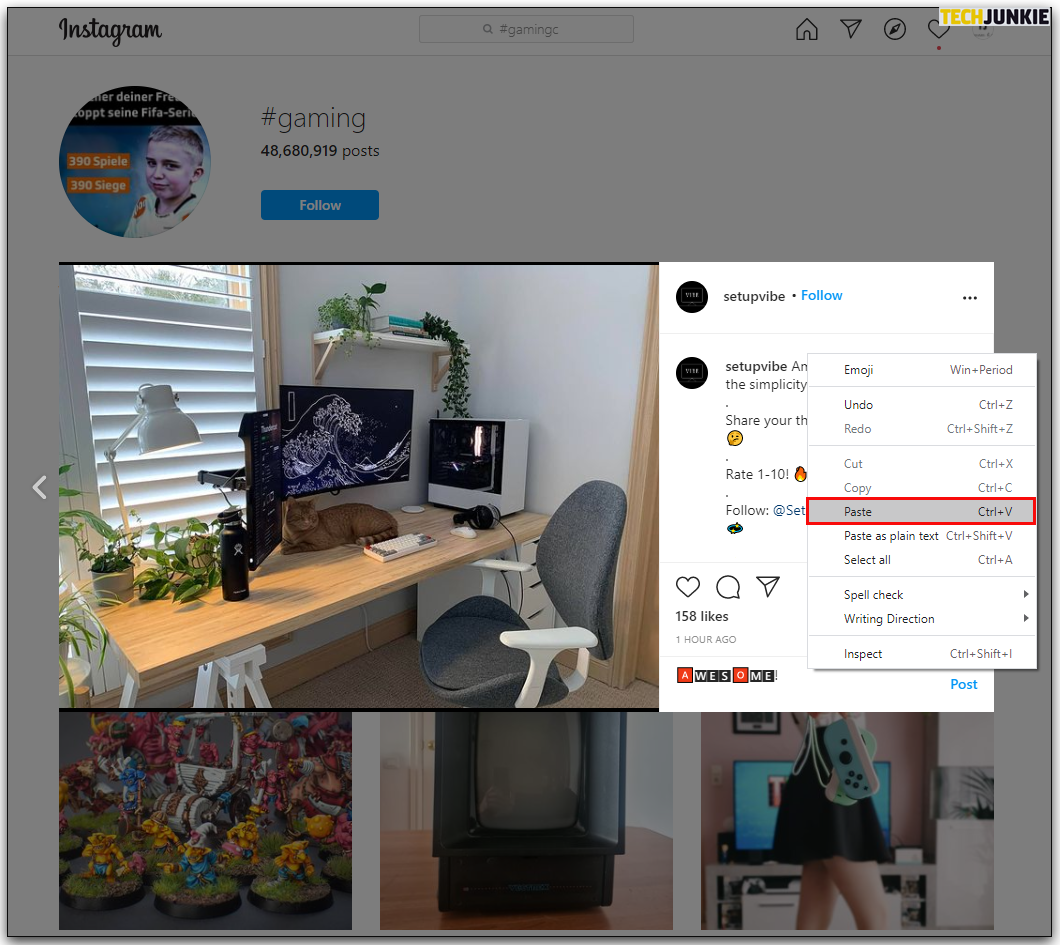1060x945 pixels.
Task: Open the comment bubble icon on post
Action: [x=728, y=587]
